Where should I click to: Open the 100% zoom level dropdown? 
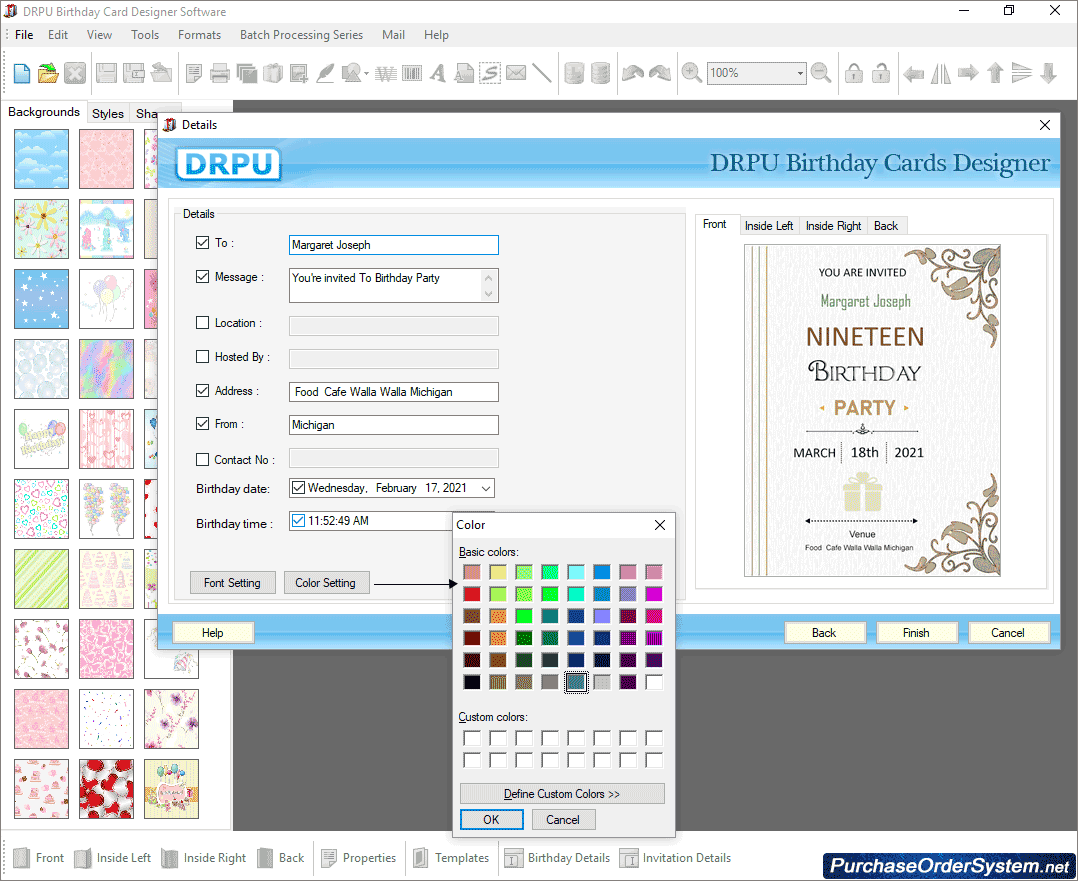click(800, 73)
